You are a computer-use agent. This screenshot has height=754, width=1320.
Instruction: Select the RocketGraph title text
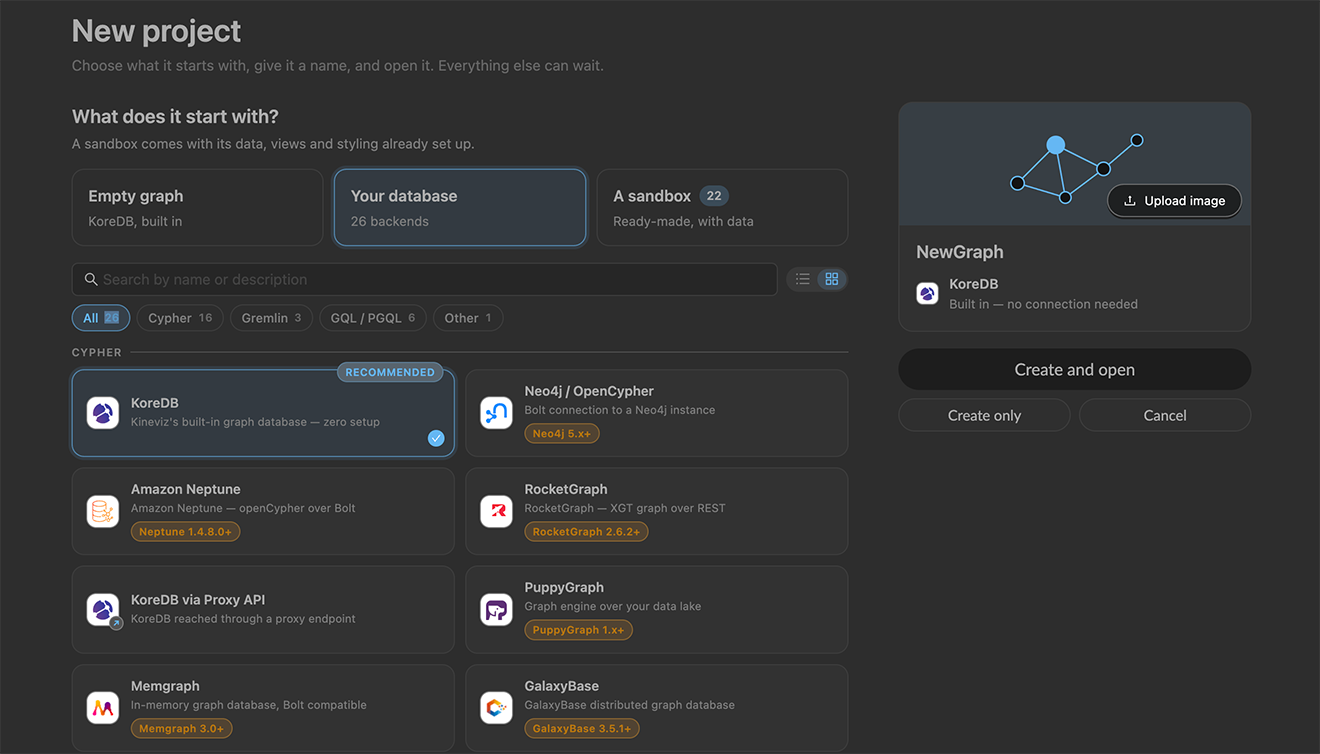(566, 489)
